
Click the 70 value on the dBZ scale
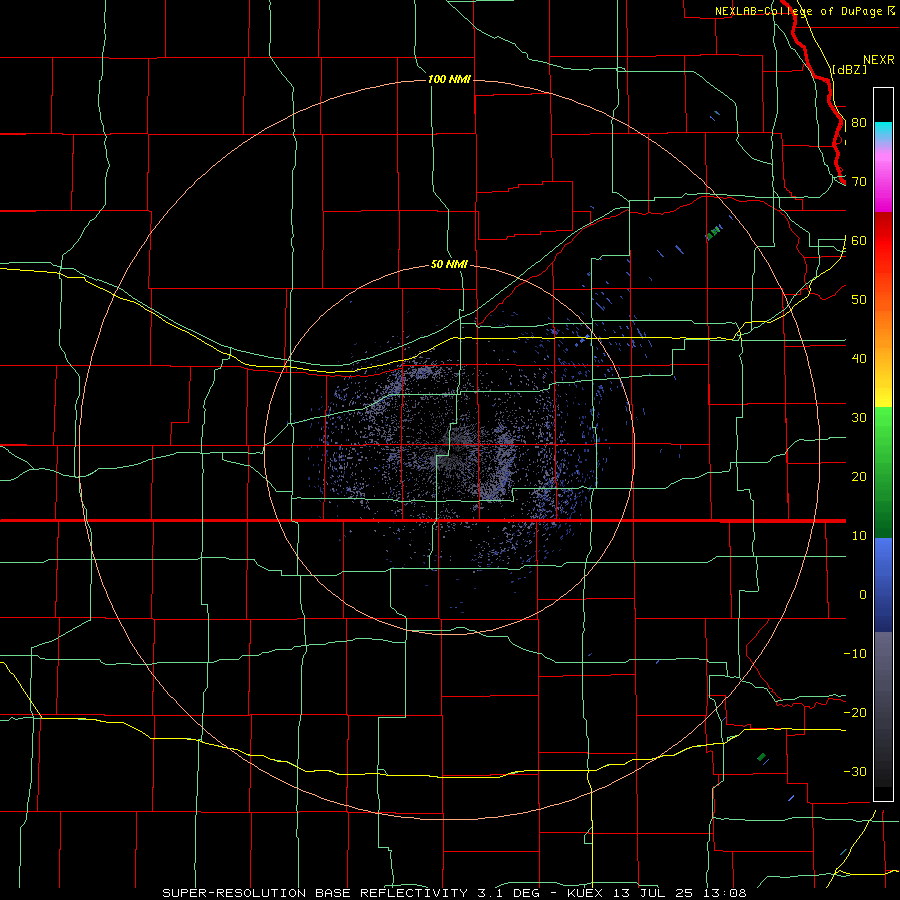point(859,182)
